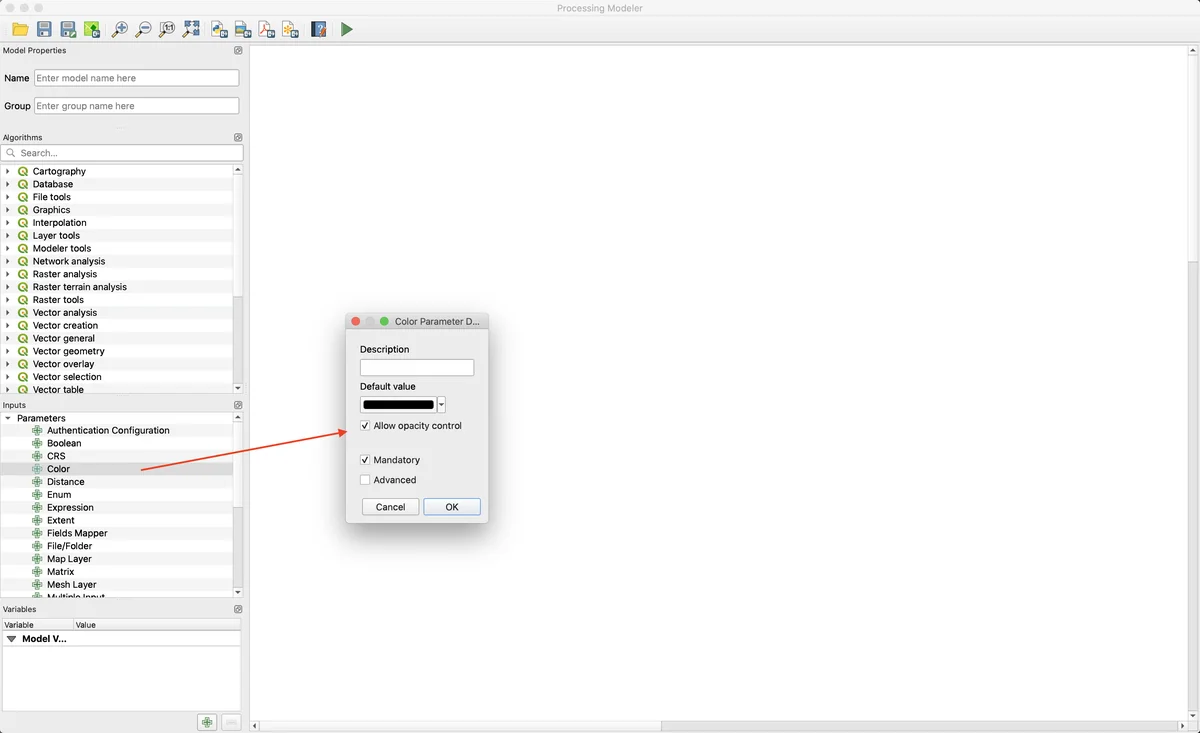Uncheck Allow opacity control checkbox
The height and width of the screenshot is (733, 1200).
click(x=365, y=426)
